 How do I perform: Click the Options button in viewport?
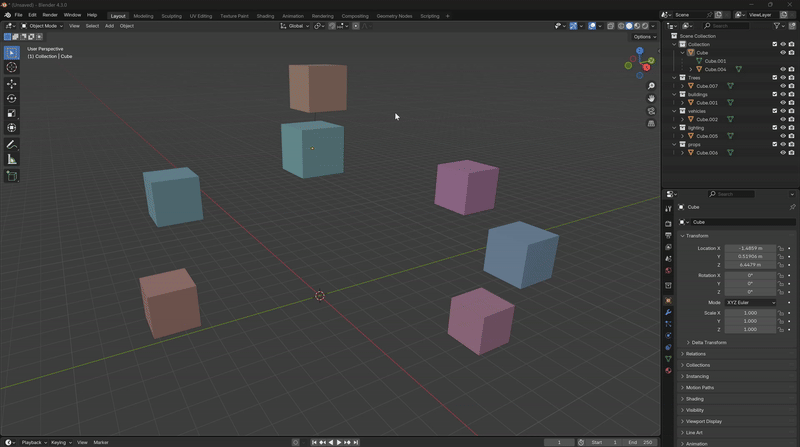point(645,37)
